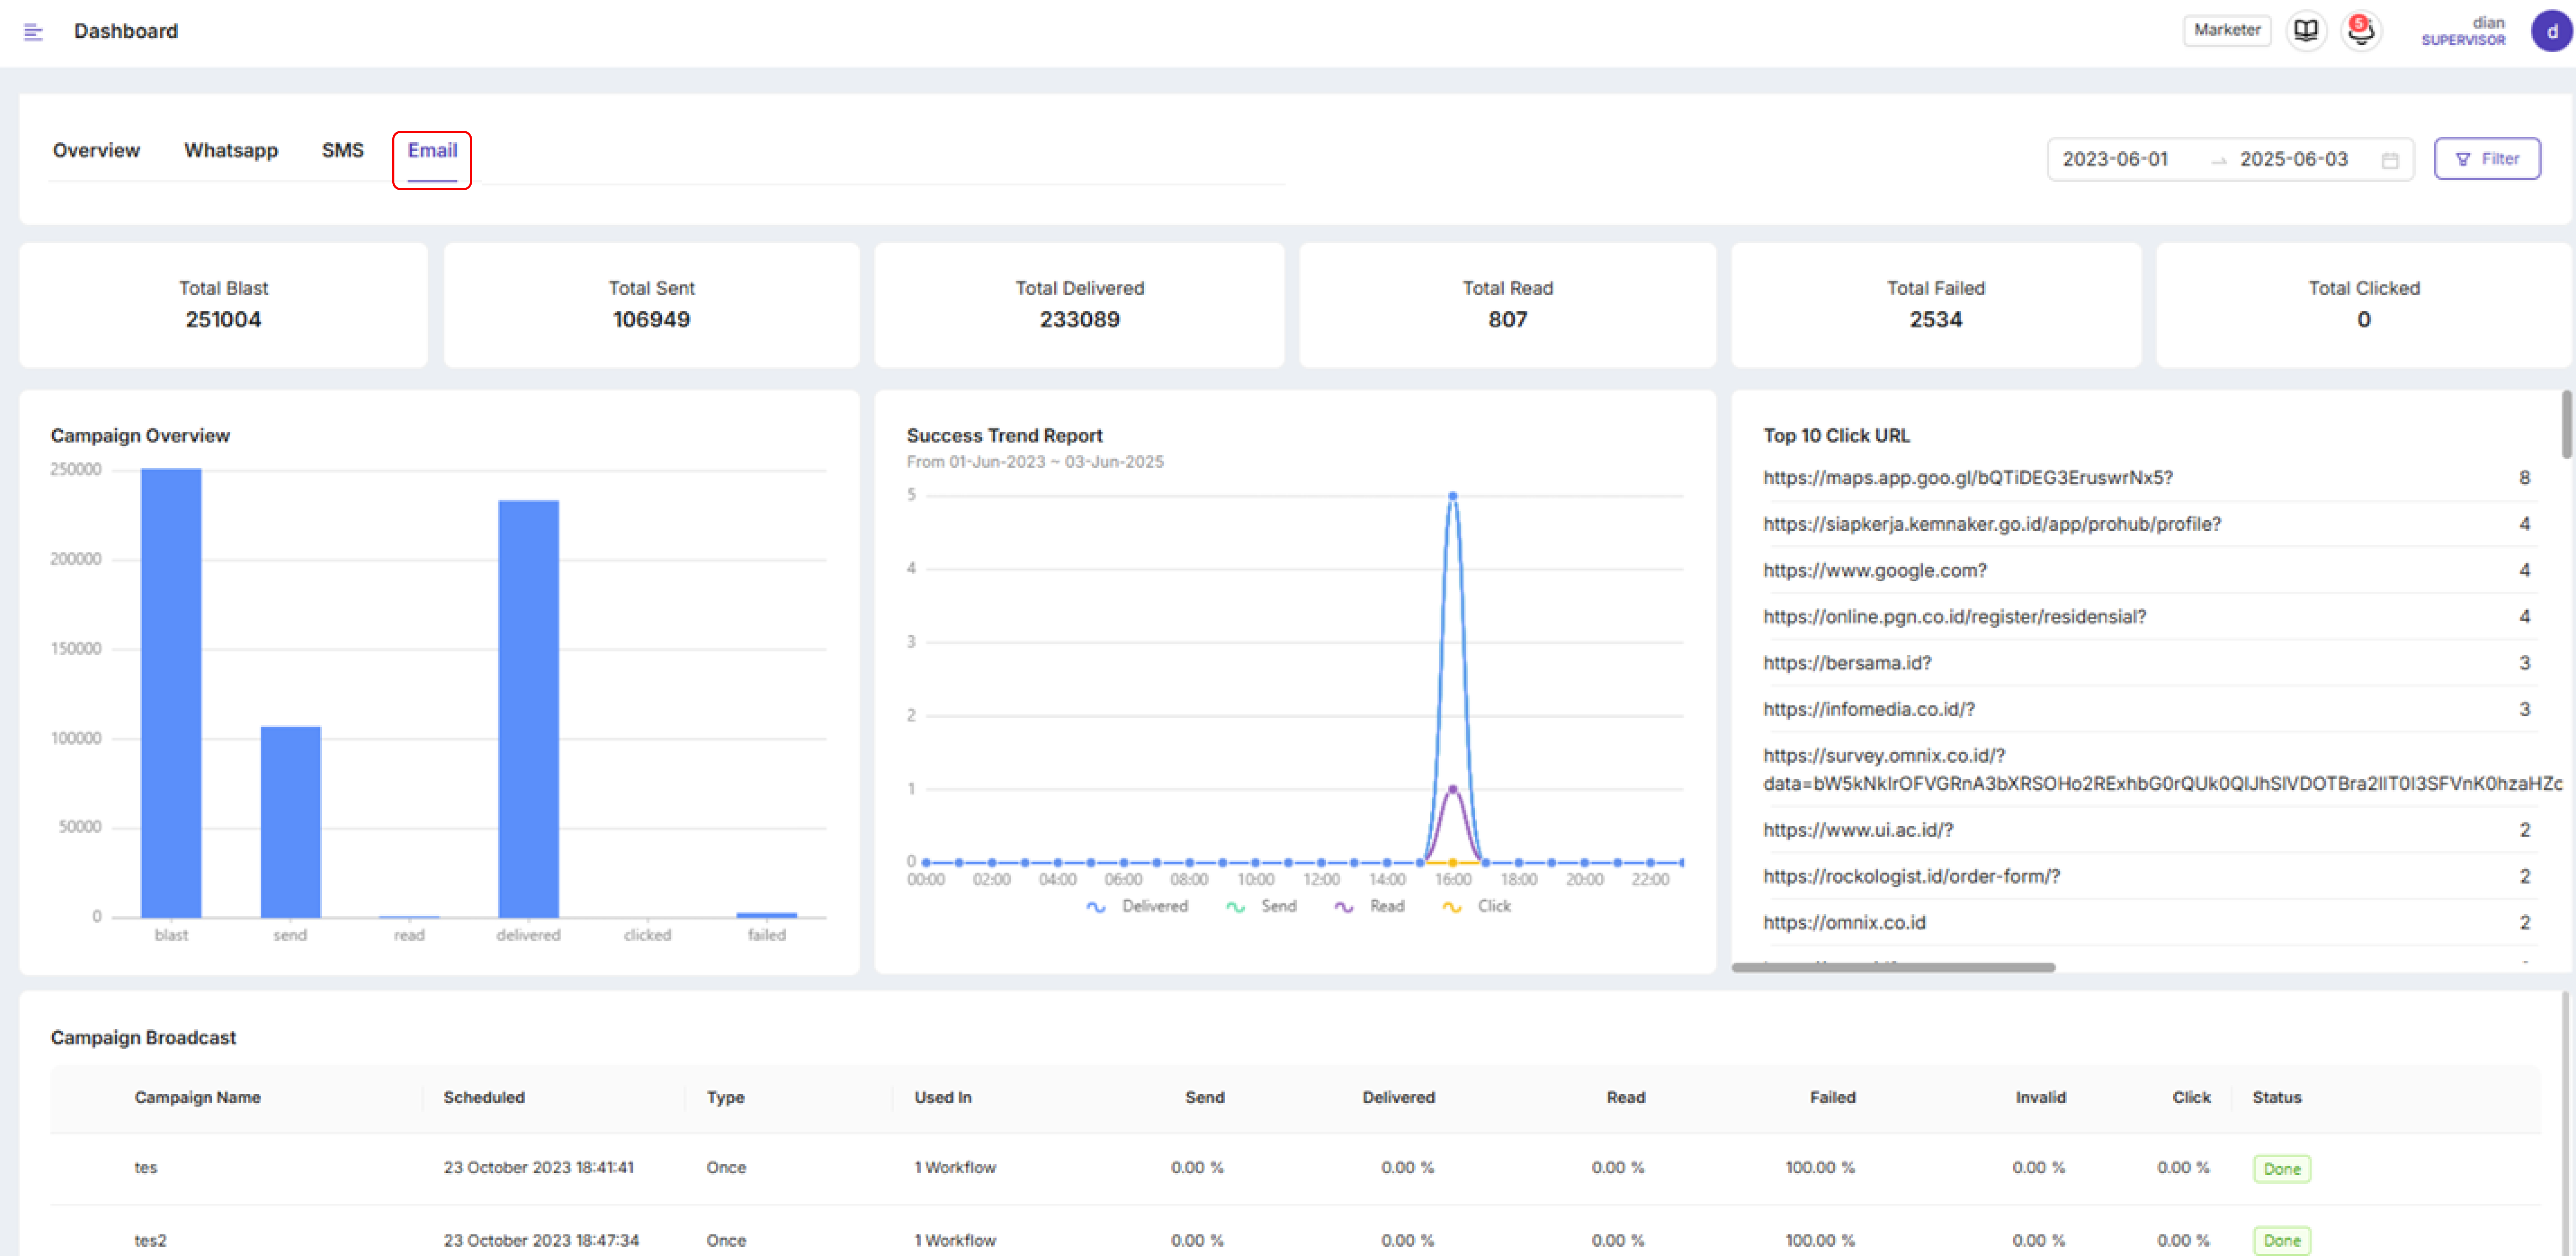Click the calendar icon in date range
The height and width of the screenshot is (1256, 2576).
2389,160
